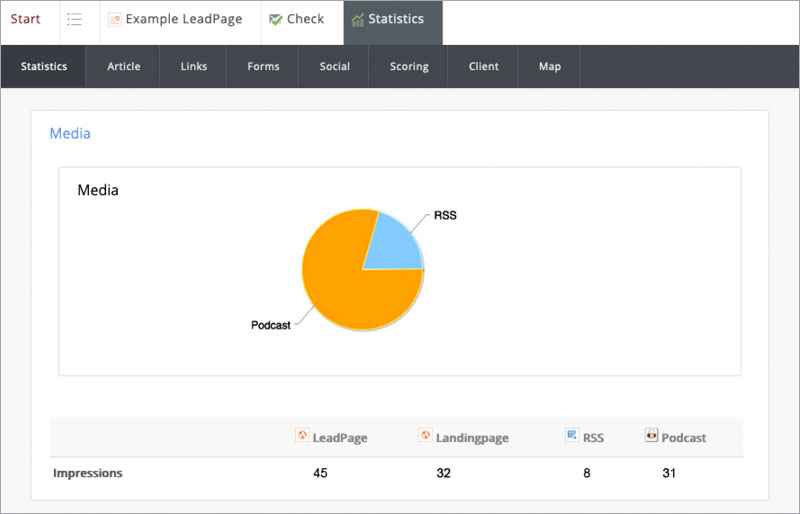The image size is (800, 514).
Task: Switch to the Client tab
Action: tap(484, 67)
